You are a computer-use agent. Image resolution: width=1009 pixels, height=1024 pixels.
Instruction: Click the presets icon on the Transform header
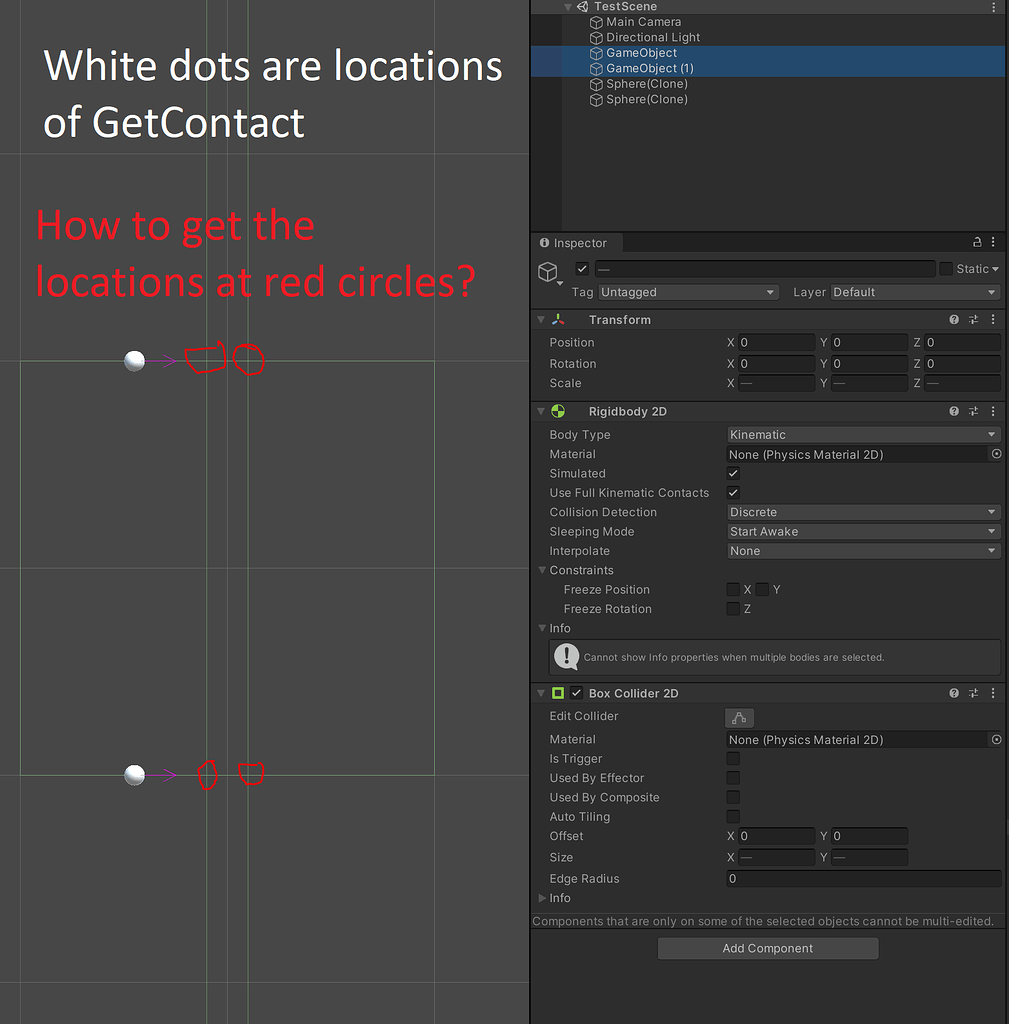pos(972,319)
